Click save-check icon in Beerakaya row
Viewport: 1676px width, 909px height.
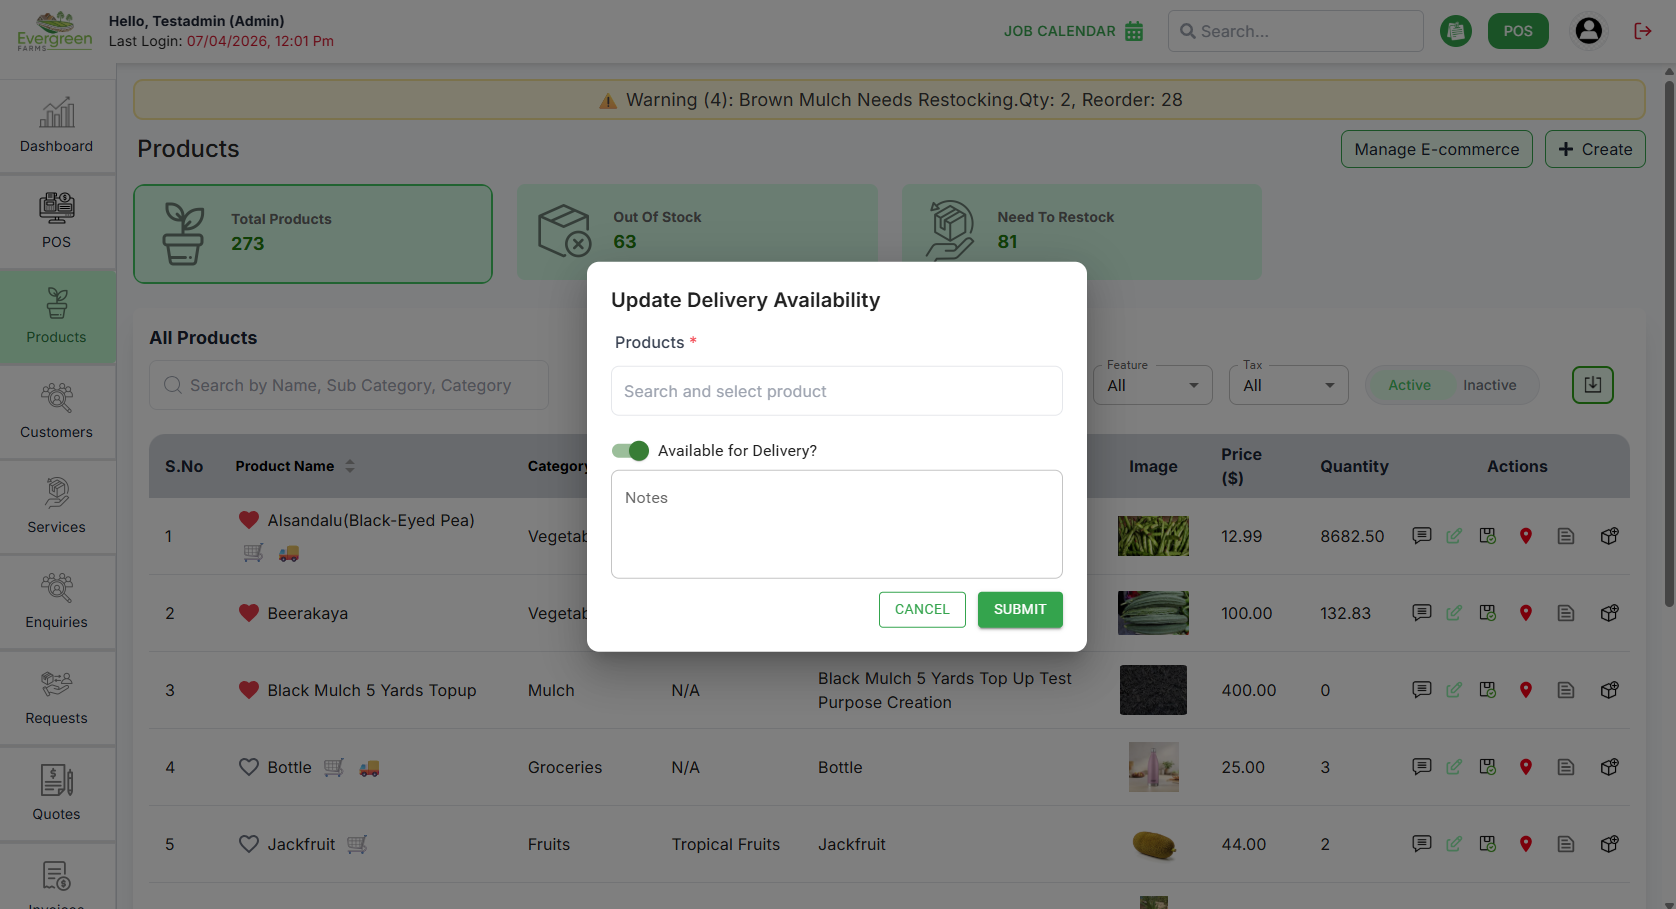(x=1488, y=613)
